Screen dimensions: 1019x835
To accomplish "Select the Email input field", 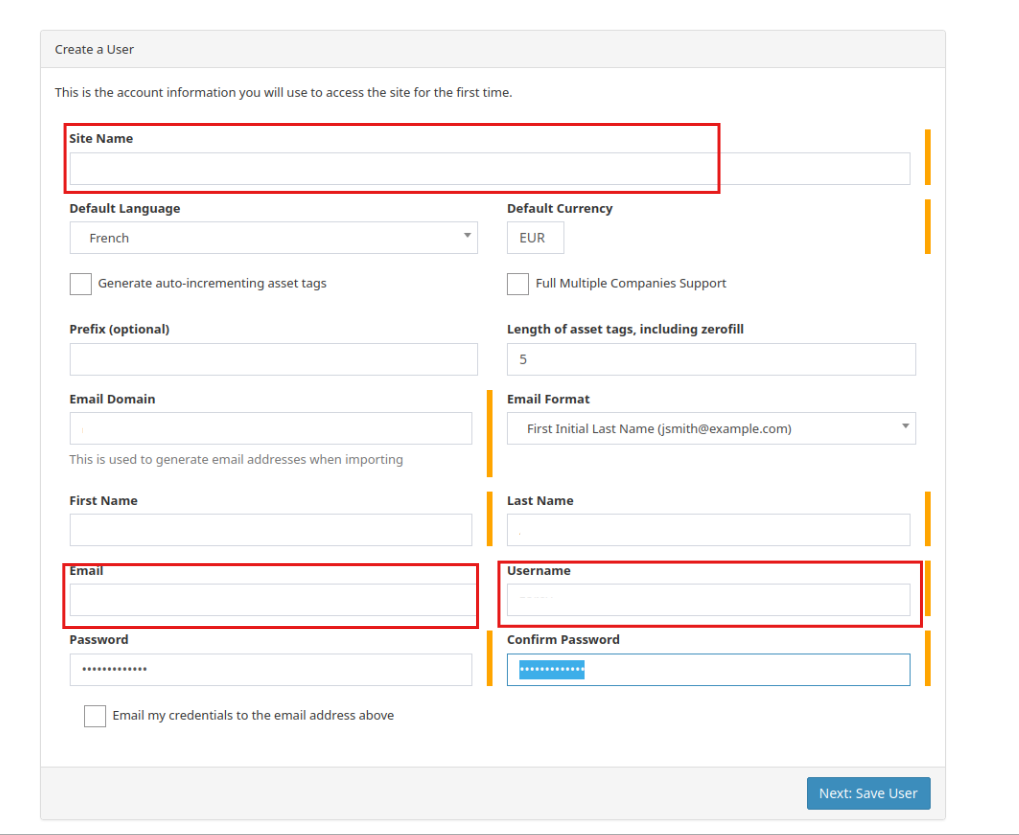I will pyautogui.click(x=270, y=600).
